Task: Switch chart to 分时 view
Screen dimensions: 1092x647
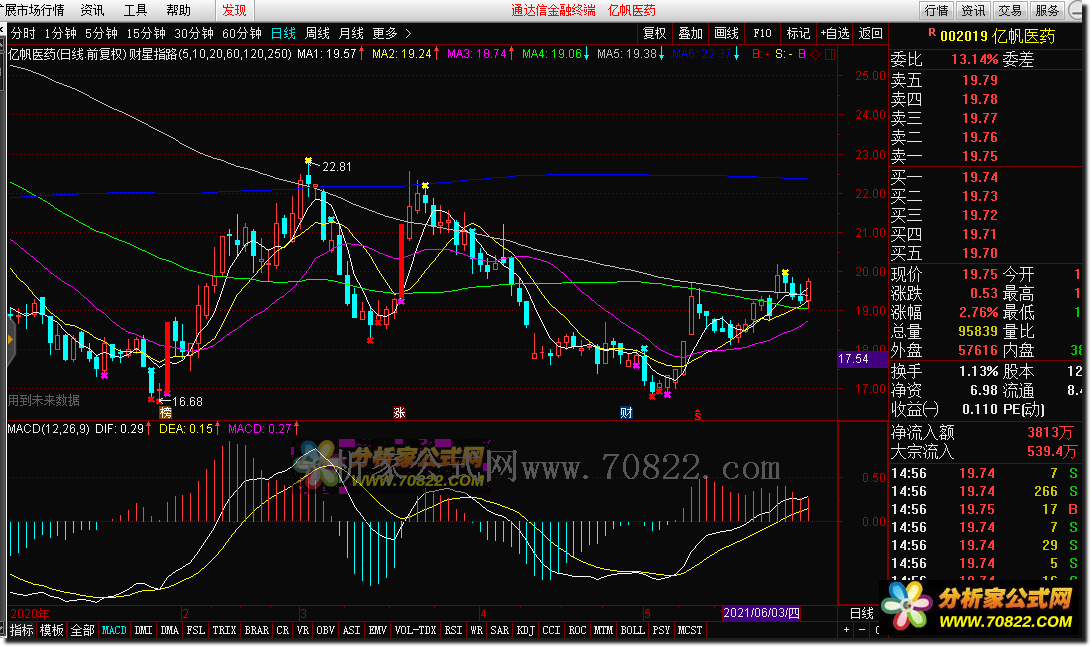Action: point(23,33)
